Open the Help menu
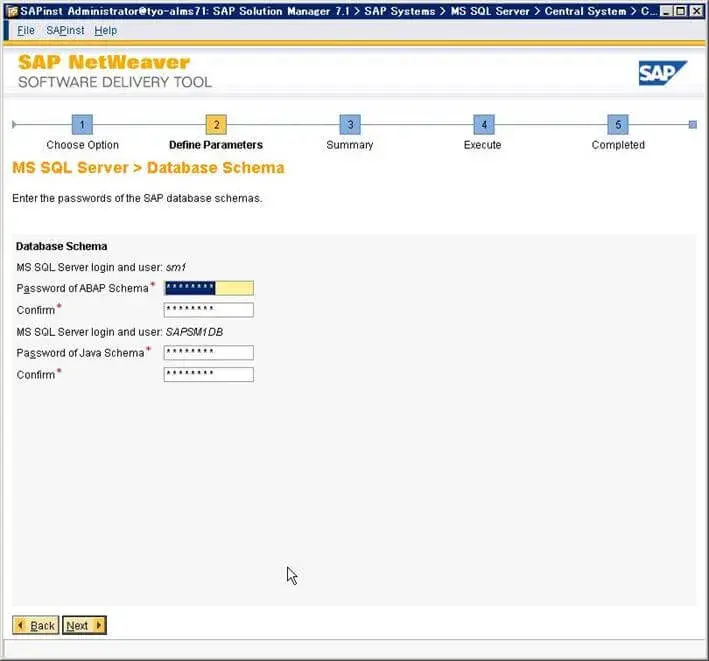This screenshot has width=709, height=661. click(106, 30)
